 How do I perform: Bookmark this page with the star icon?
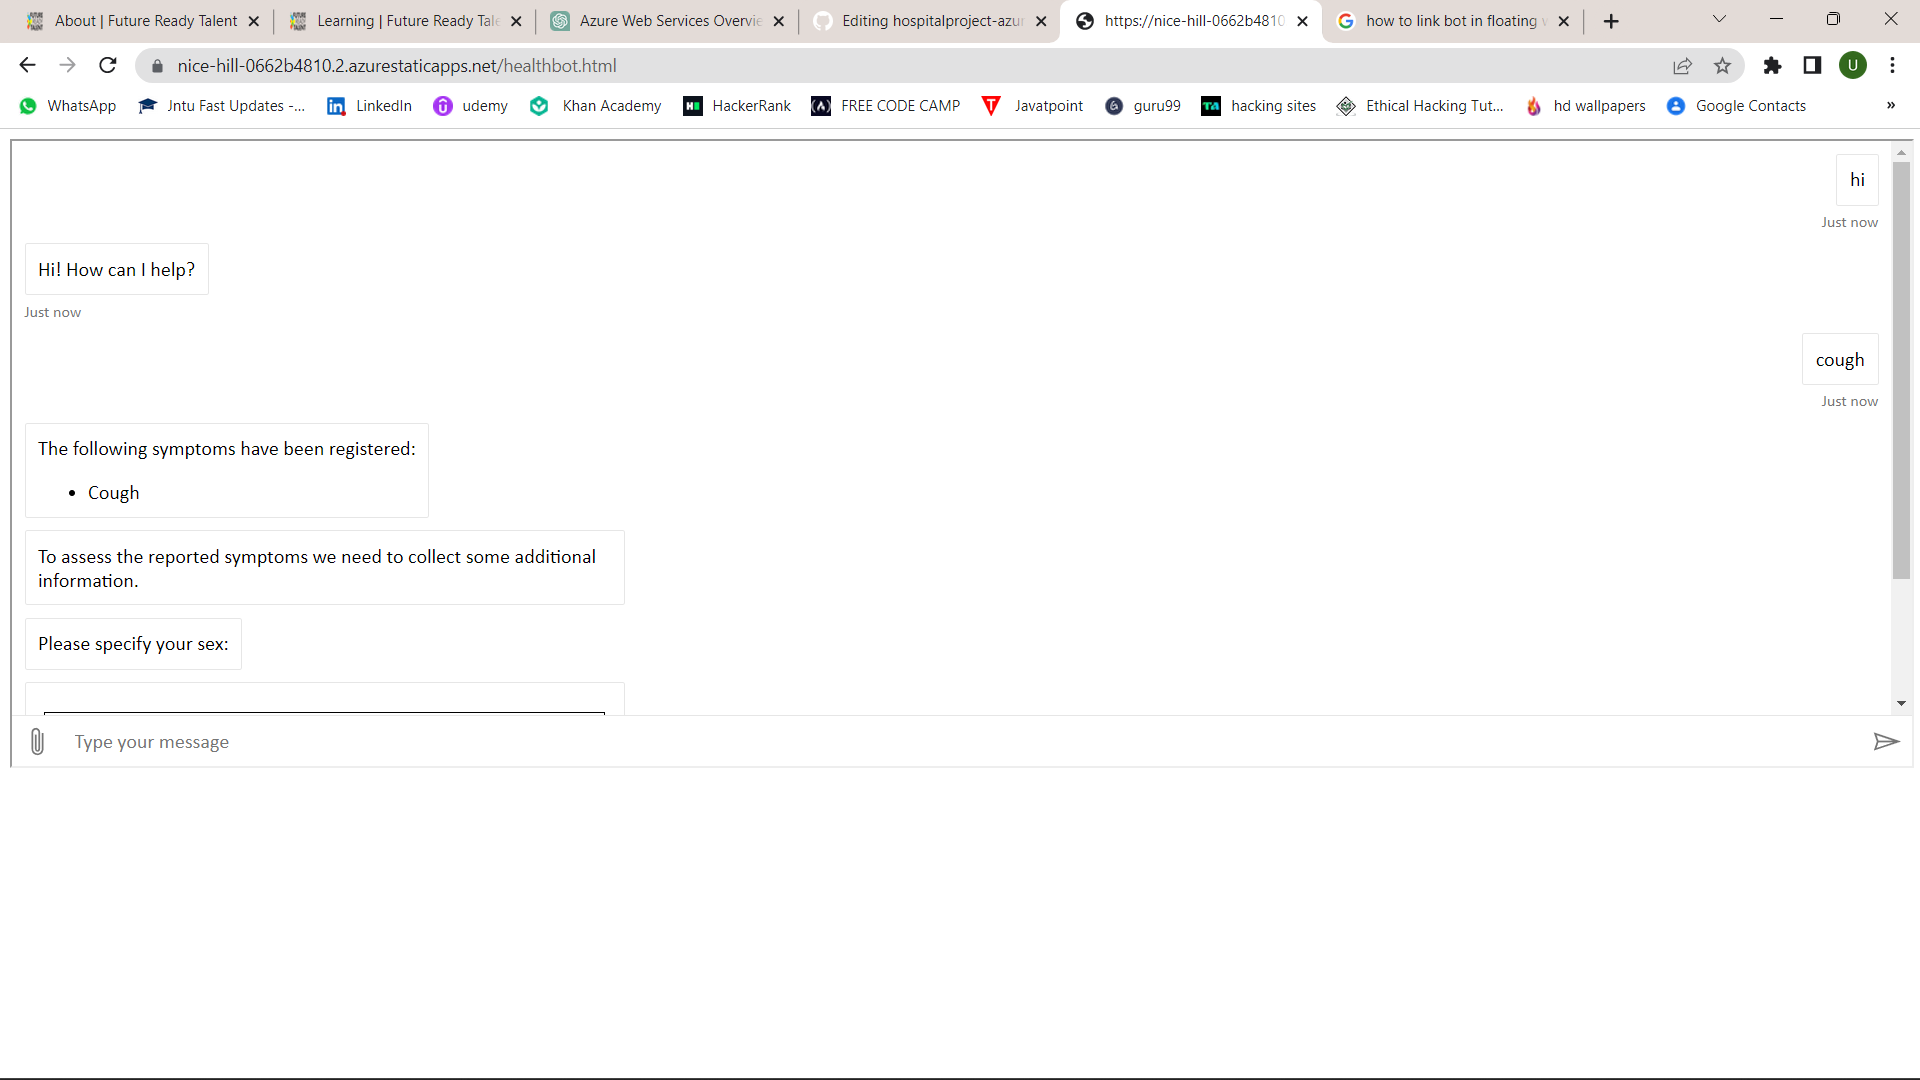click(x=1722, y=66)
